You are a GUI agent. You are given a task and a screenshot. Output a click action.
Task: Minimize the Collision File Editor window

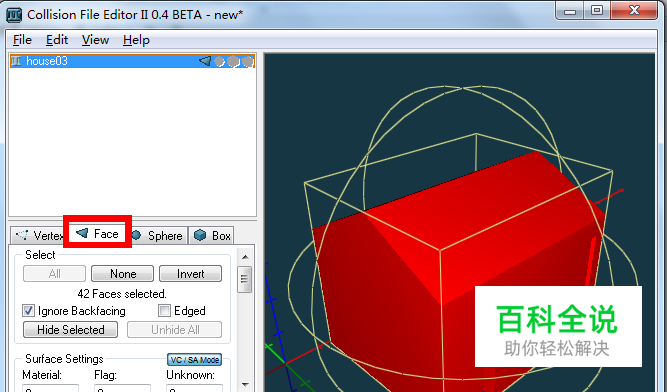point(570,11)
